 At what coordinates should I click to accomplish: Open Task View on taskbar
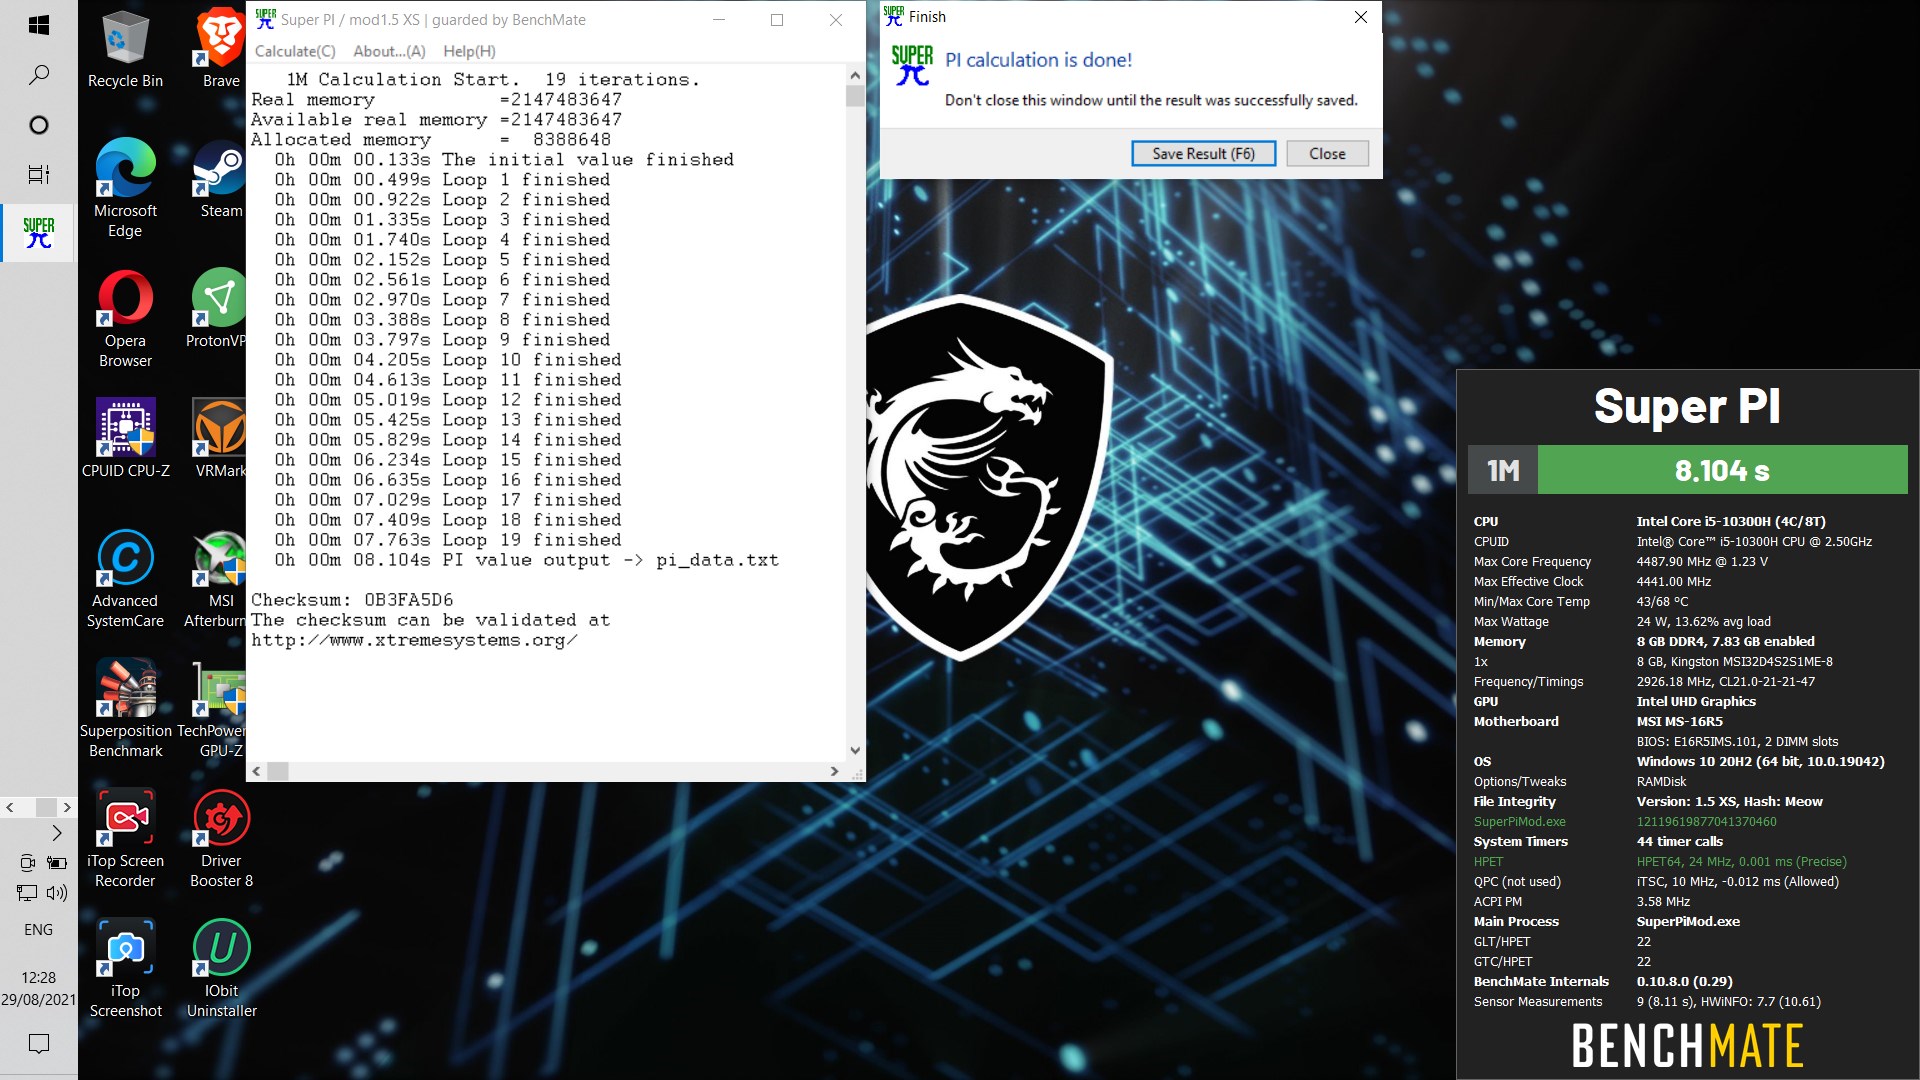38,174
